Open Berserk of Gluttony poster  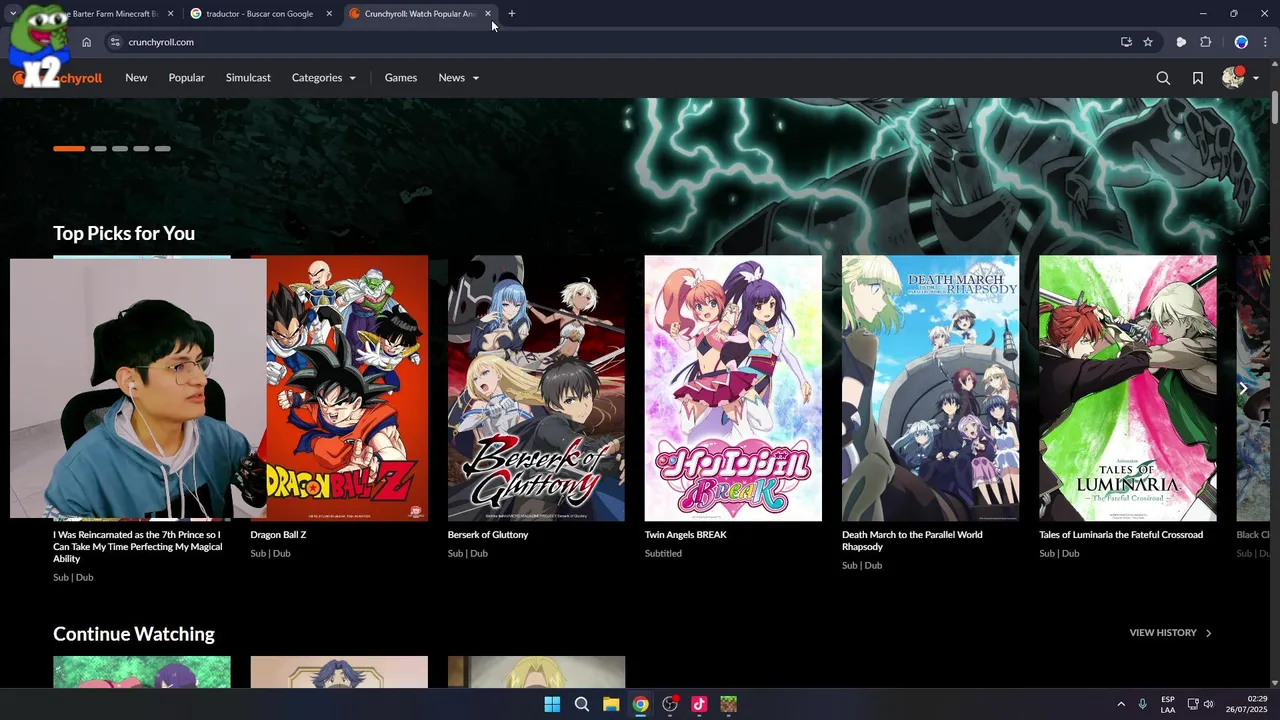[x=536, y=388]
